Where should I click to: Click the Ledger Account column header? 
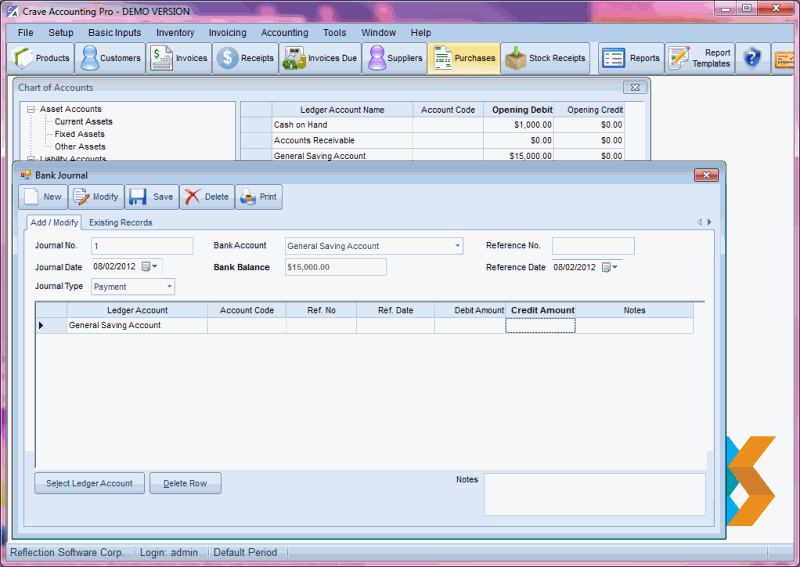(137, 310)
